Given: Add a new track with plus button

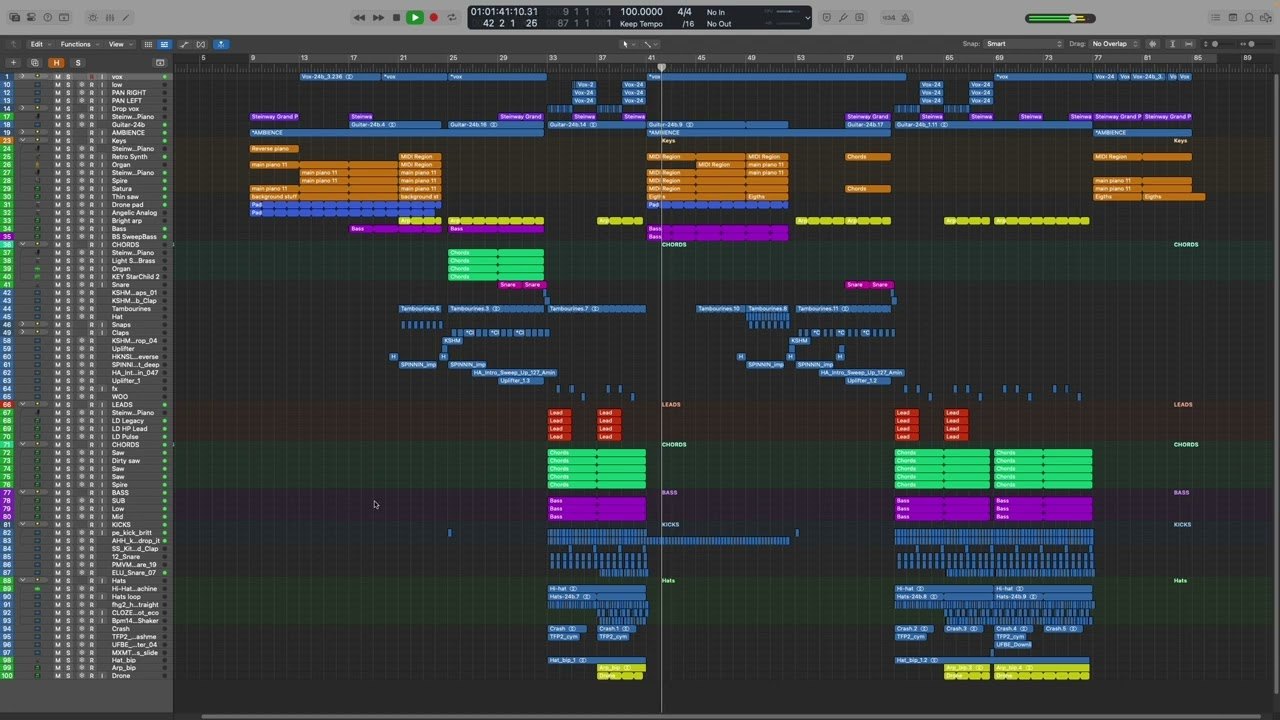Looking at the screenshot, I should coord(14,62).
